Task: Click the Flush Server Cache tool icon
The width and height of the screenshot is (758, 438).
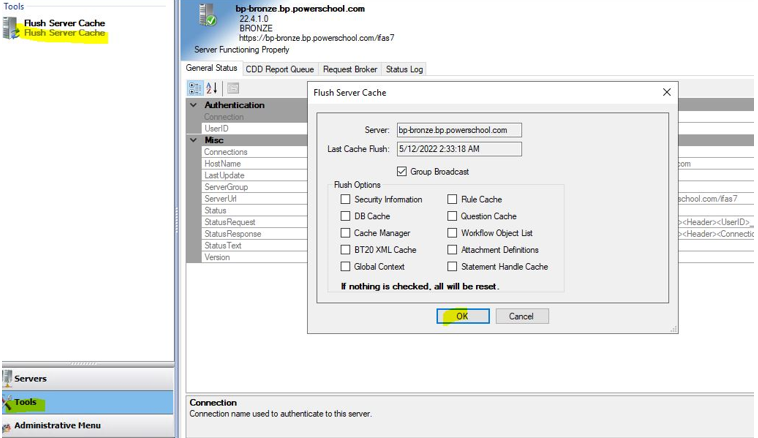Action: (x=11, y=27)
